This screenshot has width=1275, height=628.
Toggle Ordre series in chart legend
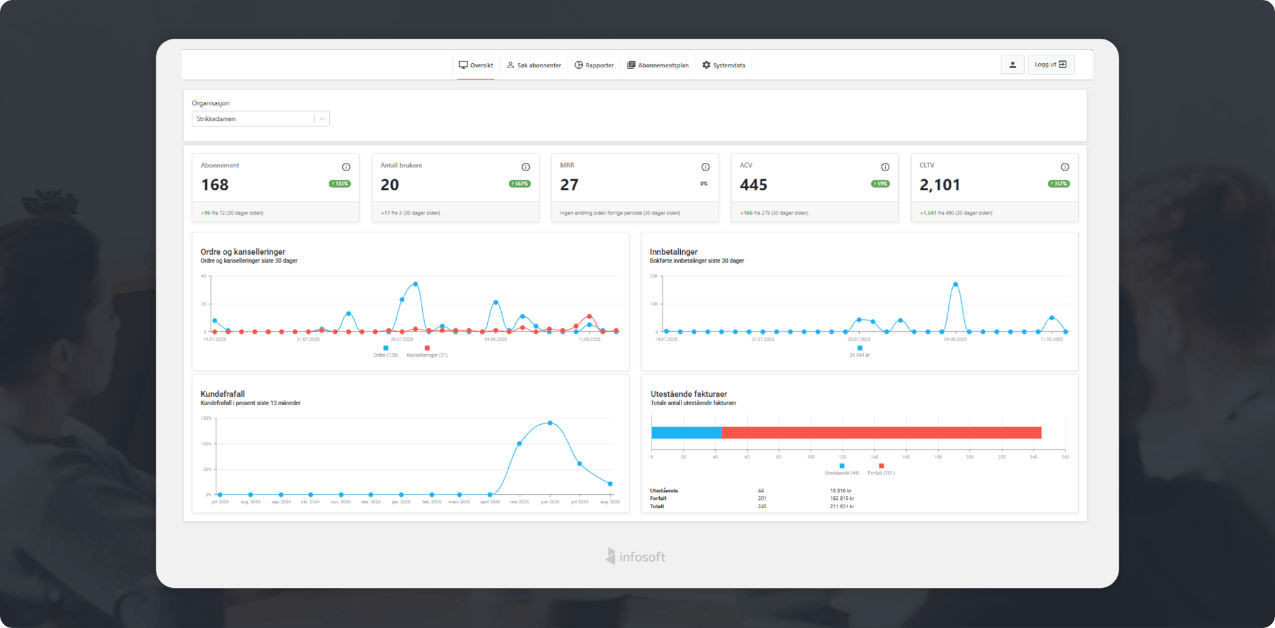(x=385, y=348)
